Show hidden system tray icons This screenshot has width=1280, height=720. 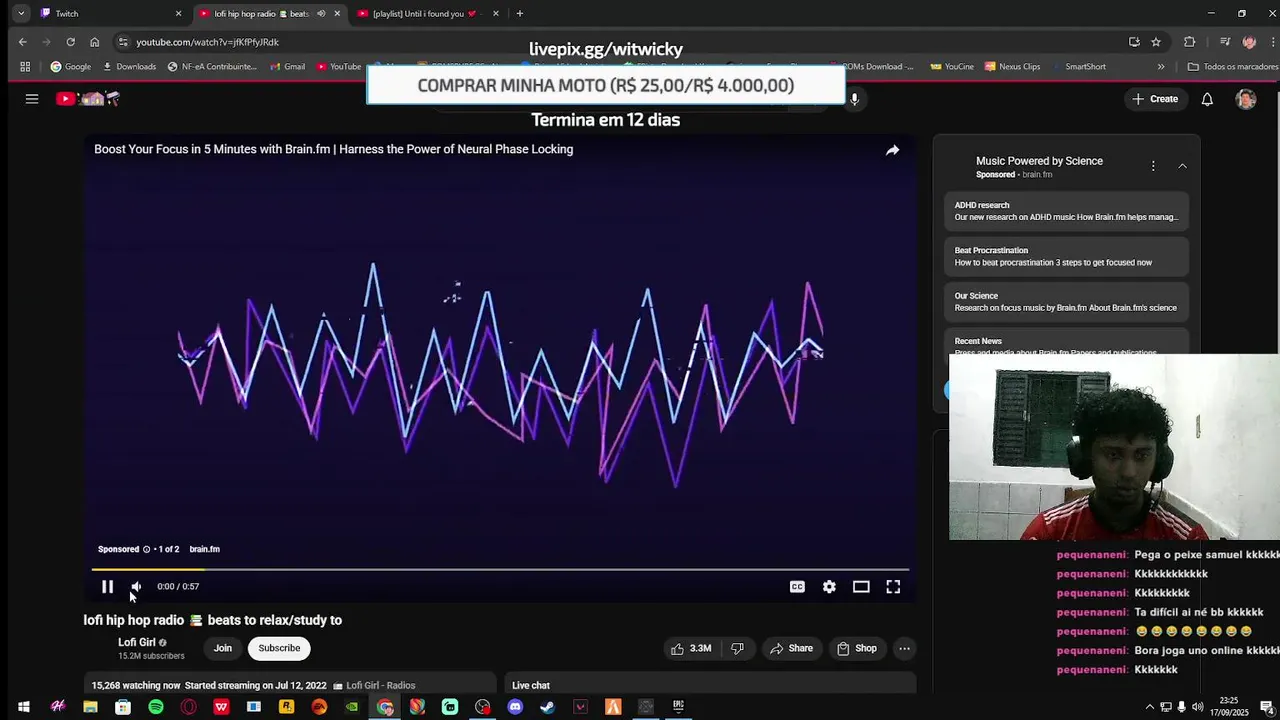coord(1149,707)
